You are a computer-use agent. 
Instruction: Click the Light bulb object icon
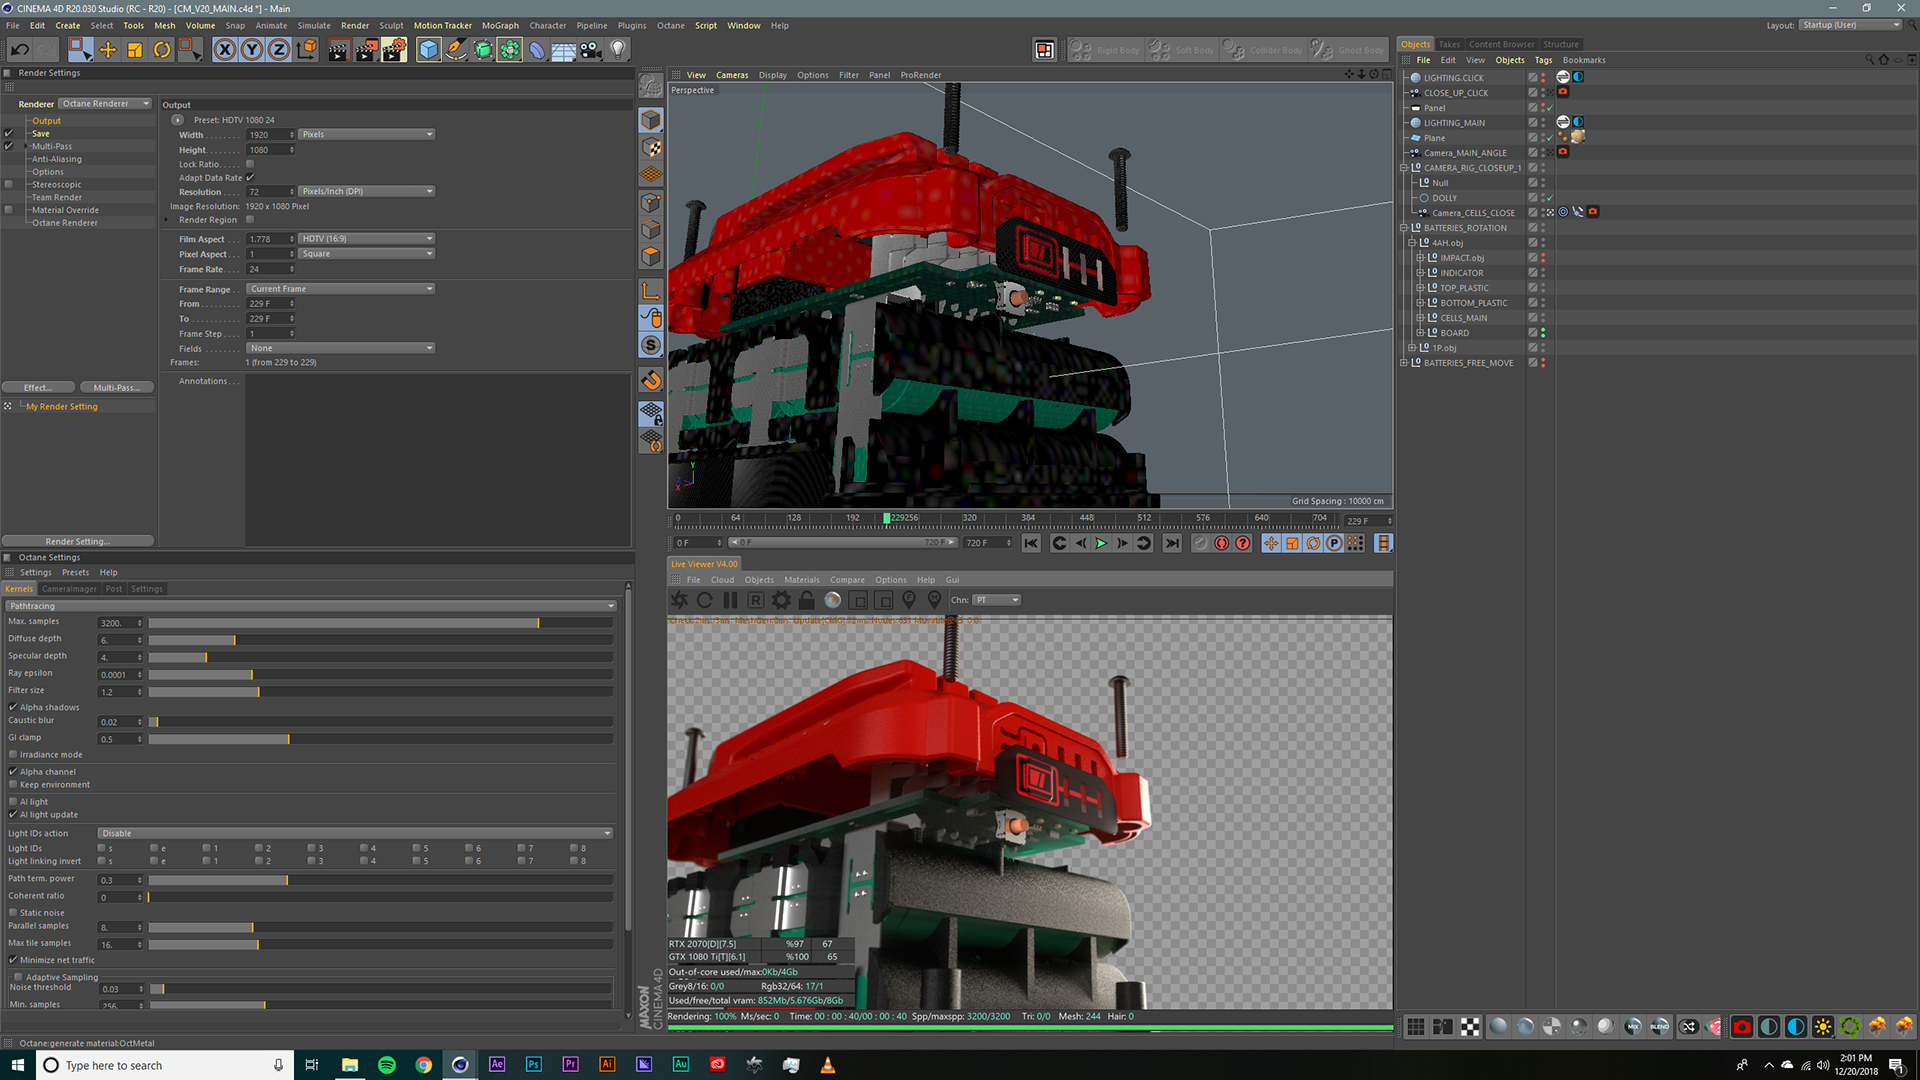tap(618, 50)
